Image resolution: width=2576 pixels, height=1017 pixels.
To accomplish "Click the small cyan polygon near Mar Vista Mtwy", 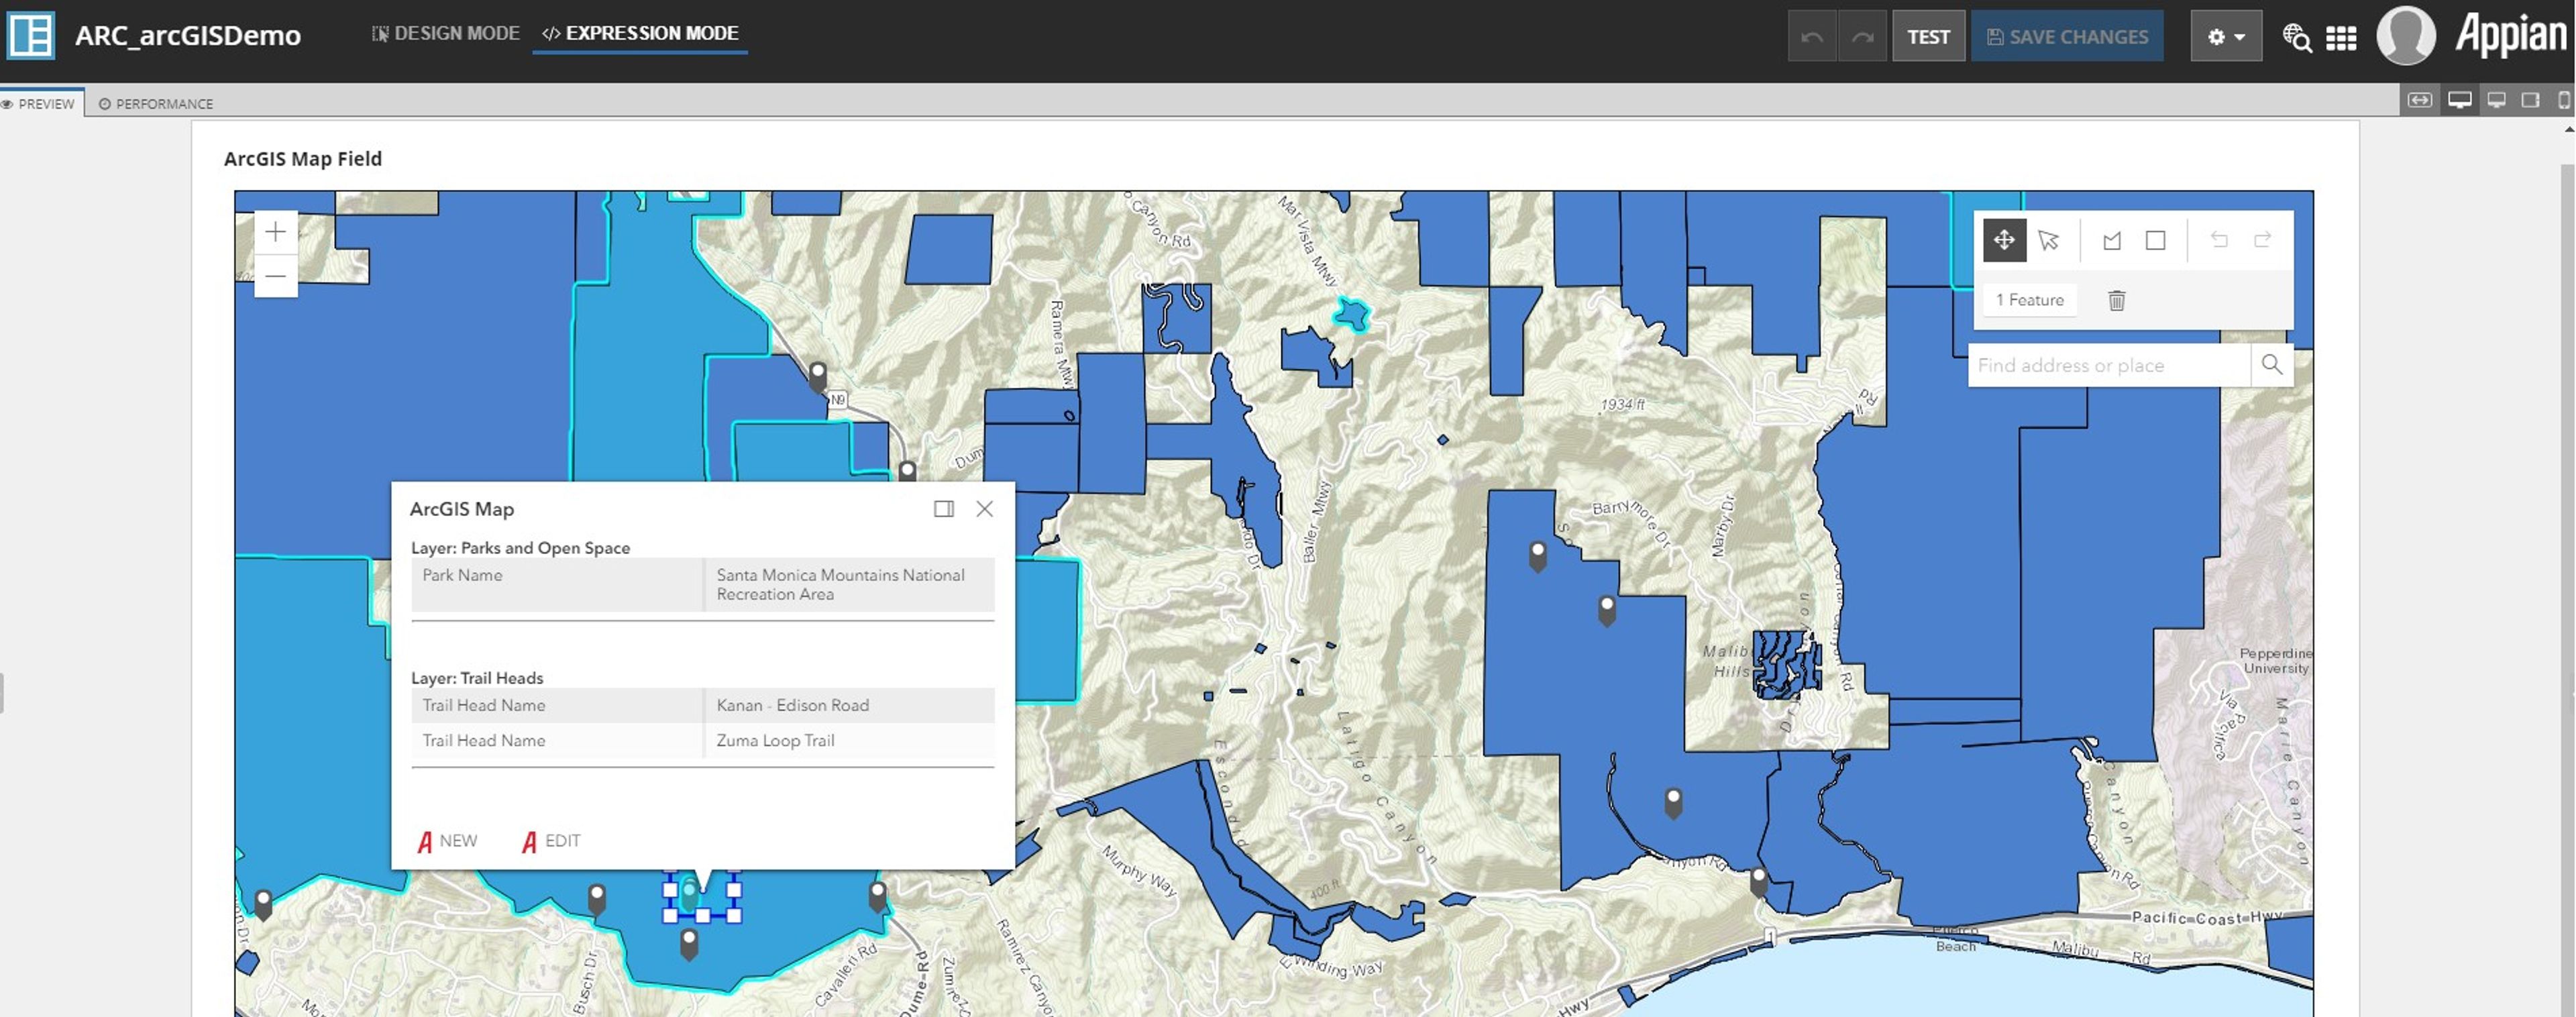I will click(1351, 315).
